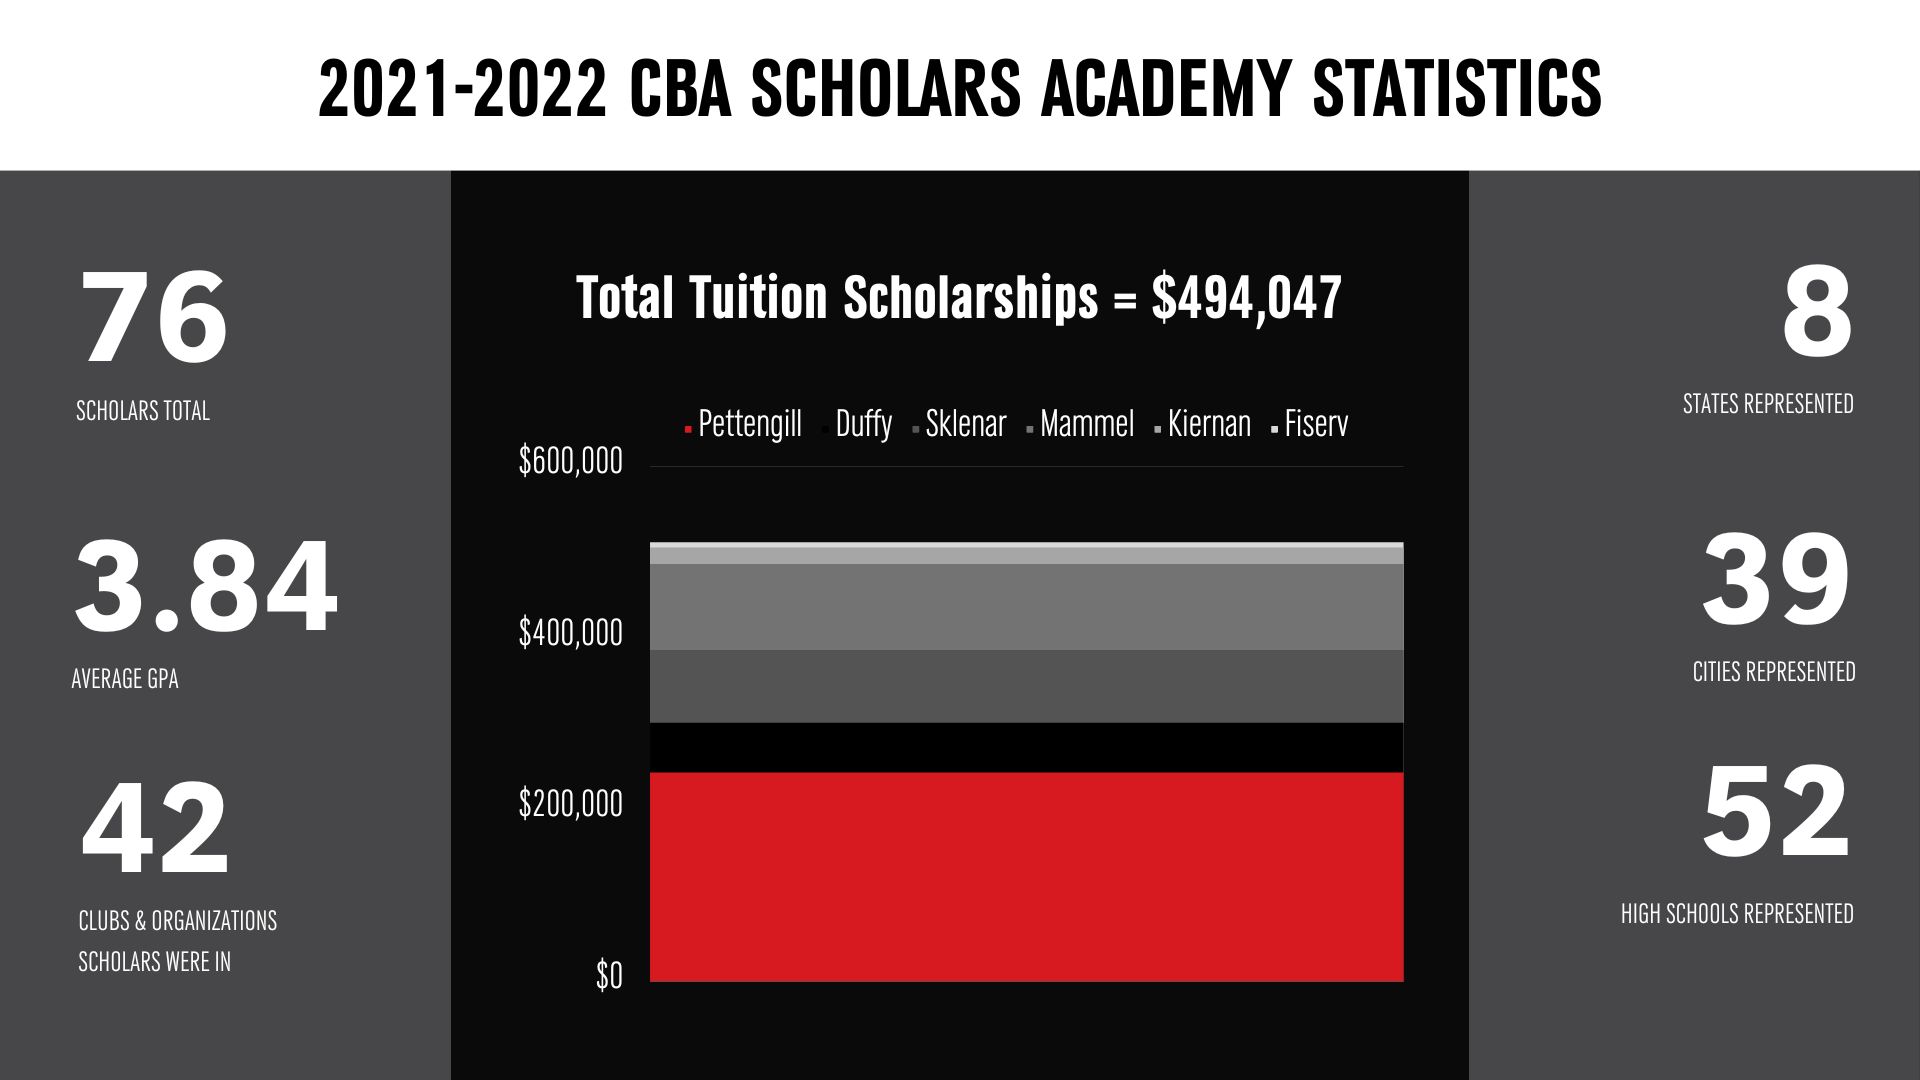Screen dimensions: 1920x1080
Task: Click the 39 Cities Represented number
Action: click(1776, 579)
